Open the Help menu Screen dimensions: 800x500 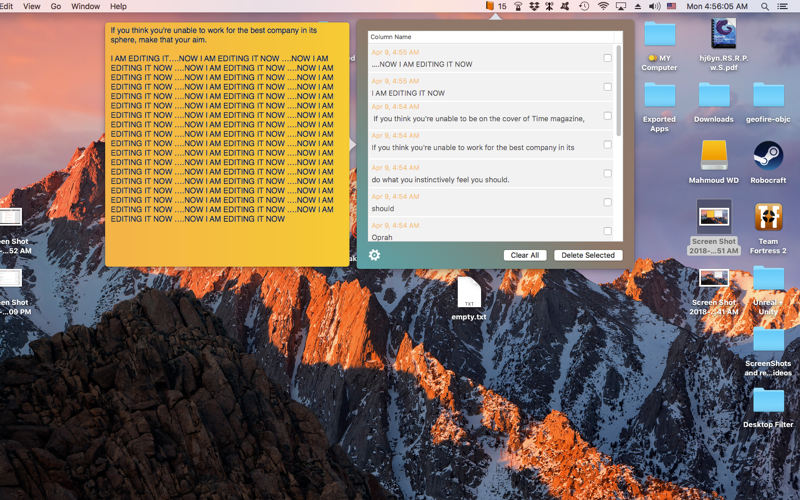tap(118, 6)
